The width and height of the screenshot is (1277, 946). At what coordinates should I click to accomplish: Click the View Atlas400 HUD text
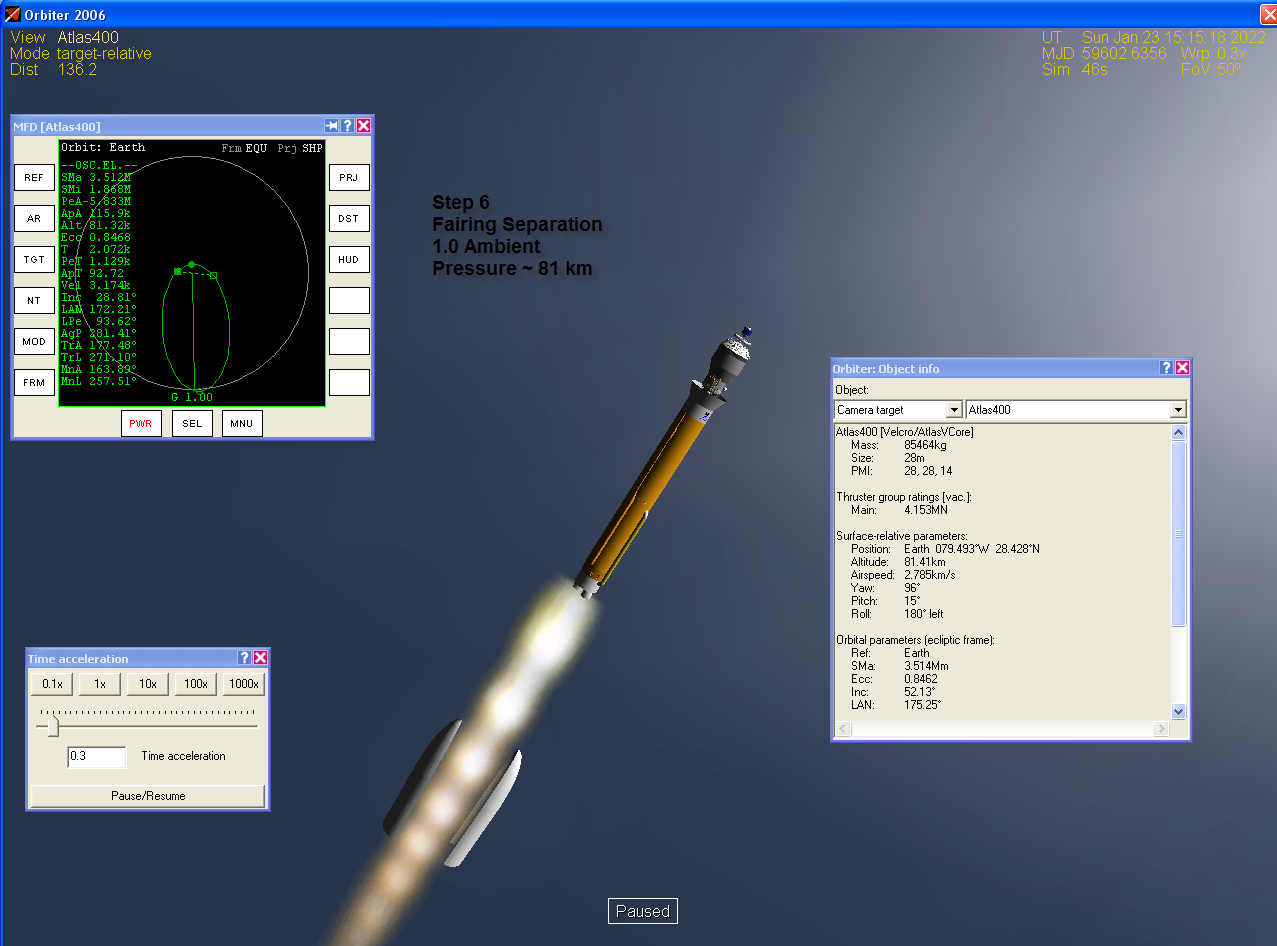click(x=64, y=38)
